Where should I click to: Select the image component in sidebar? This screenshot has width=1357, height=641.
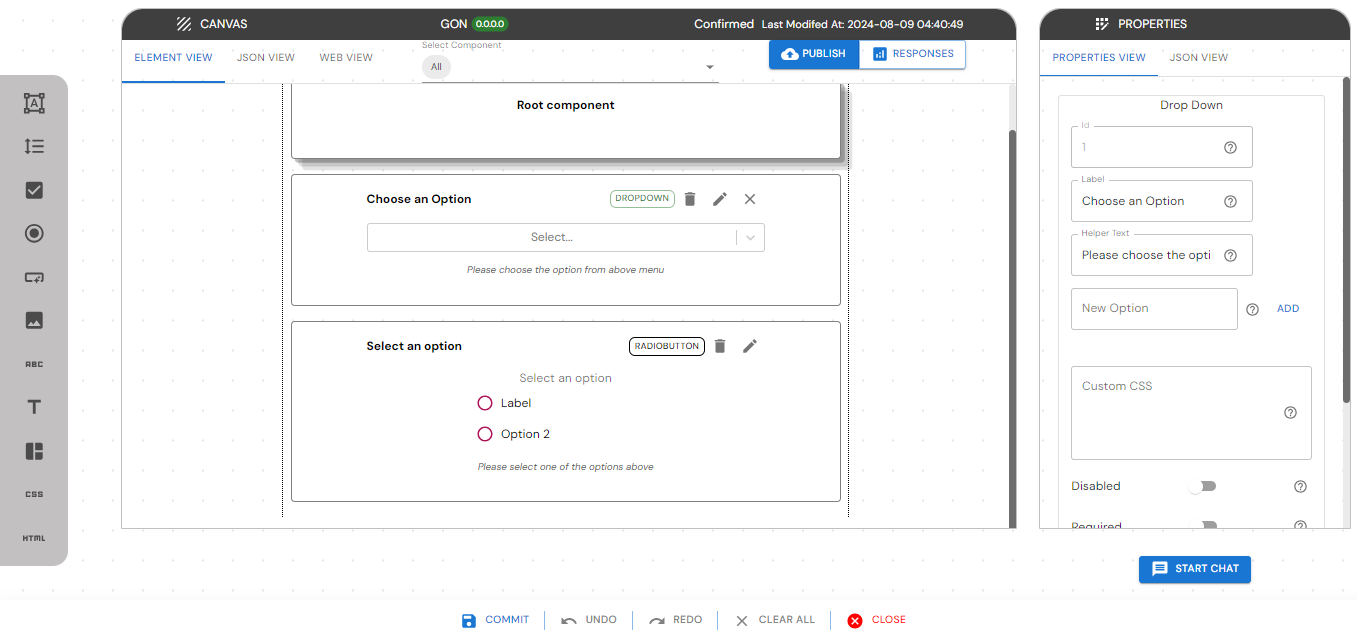34,321
